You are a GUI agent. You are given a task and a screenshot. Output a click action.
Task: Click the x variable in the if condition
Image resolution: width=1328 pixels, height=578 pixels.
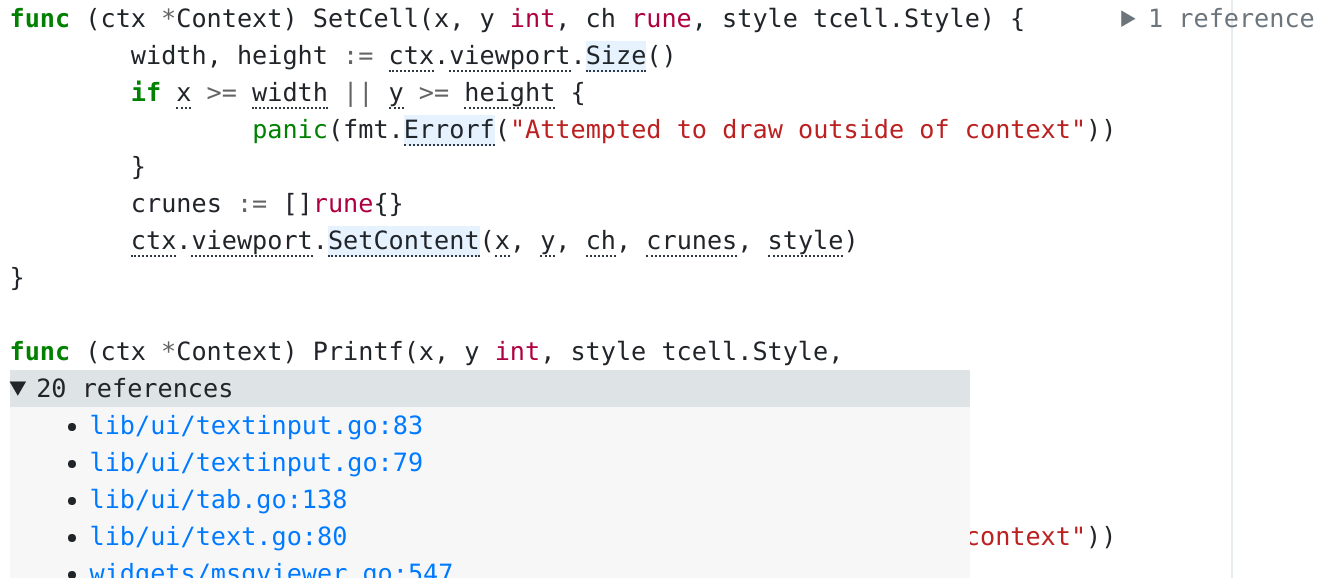tap(183, 93)
